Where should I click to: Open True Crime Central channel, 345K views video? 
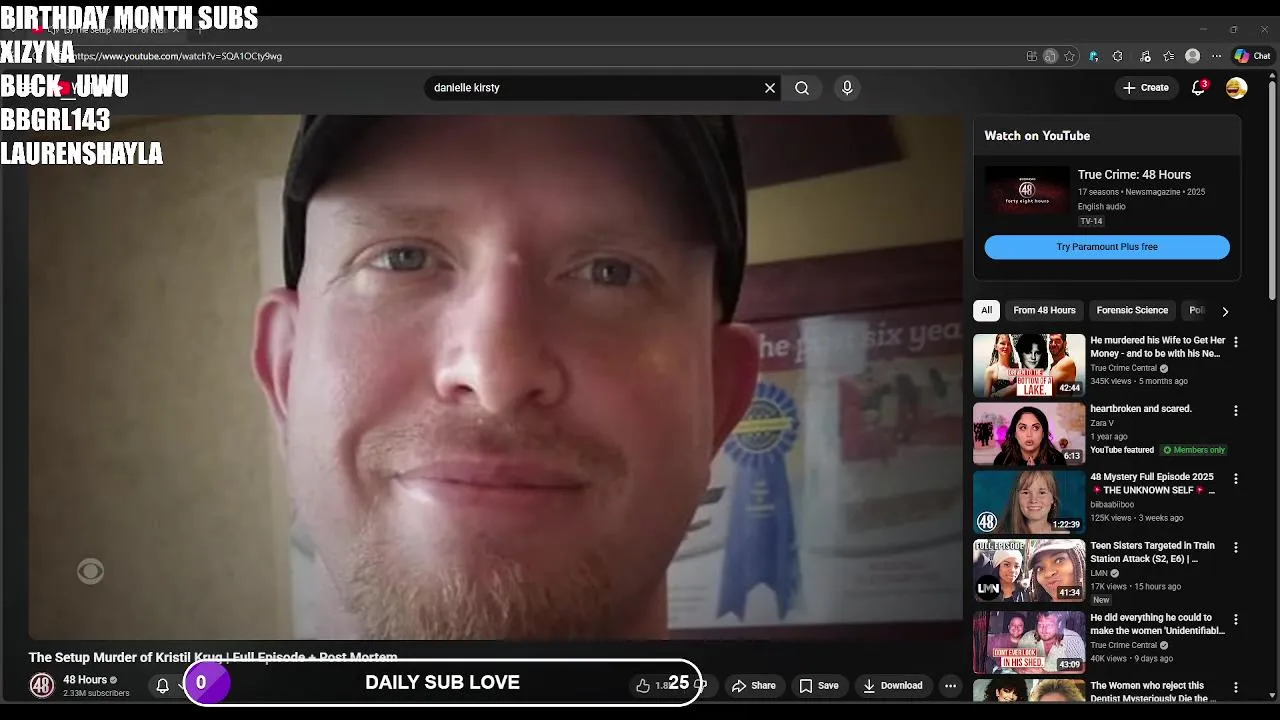1123,368
